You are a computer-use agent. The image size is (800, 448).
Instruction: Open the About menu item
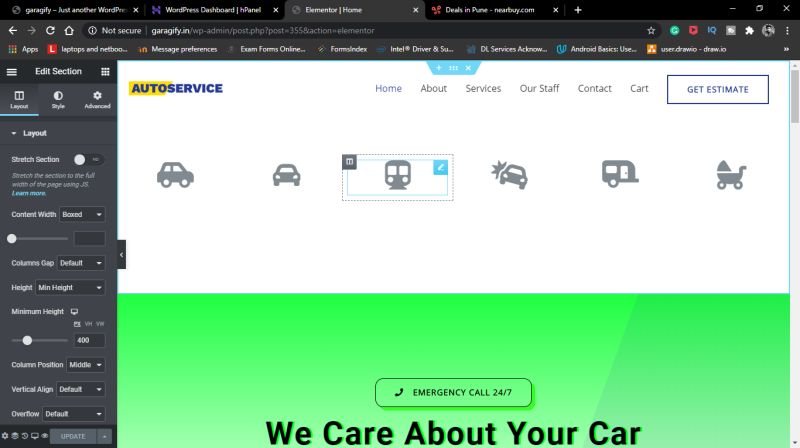[434, 89]
